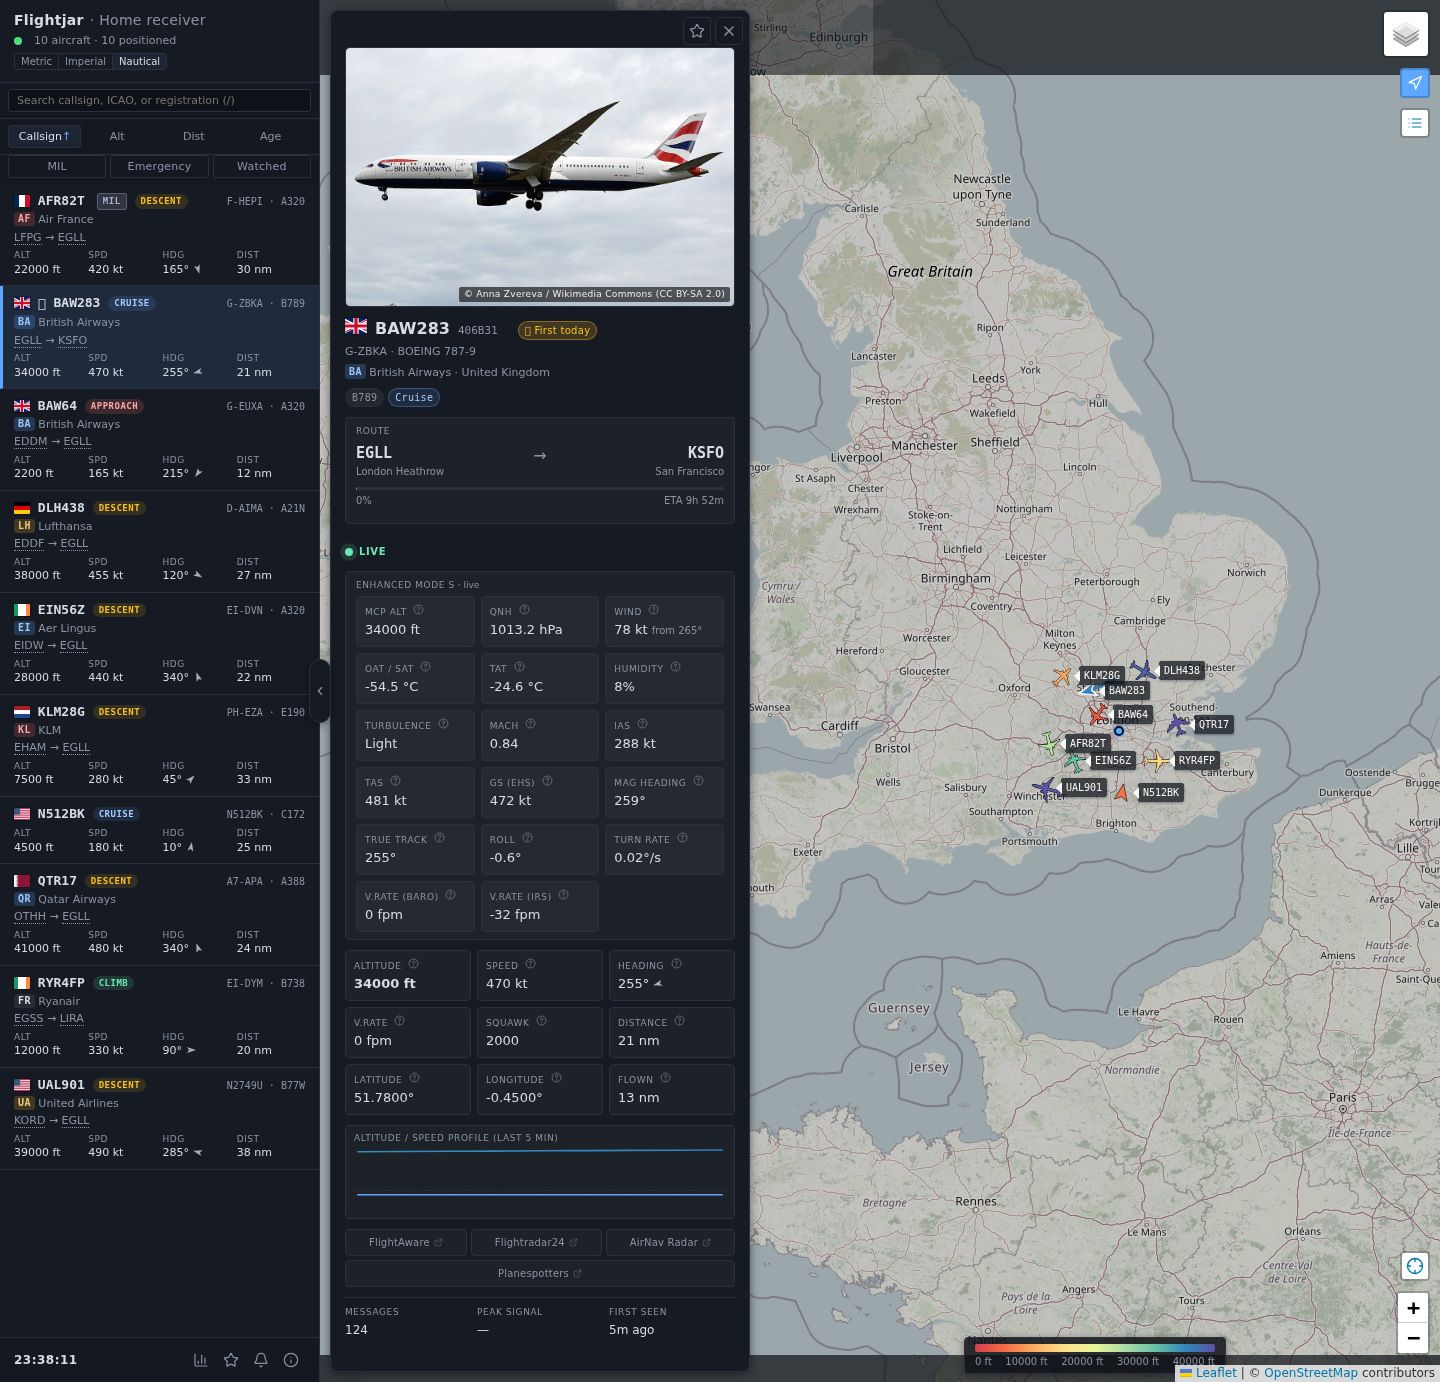Click the altitude color legend gradient
1440x1382 pixels.
[x=1095, y=1348]
